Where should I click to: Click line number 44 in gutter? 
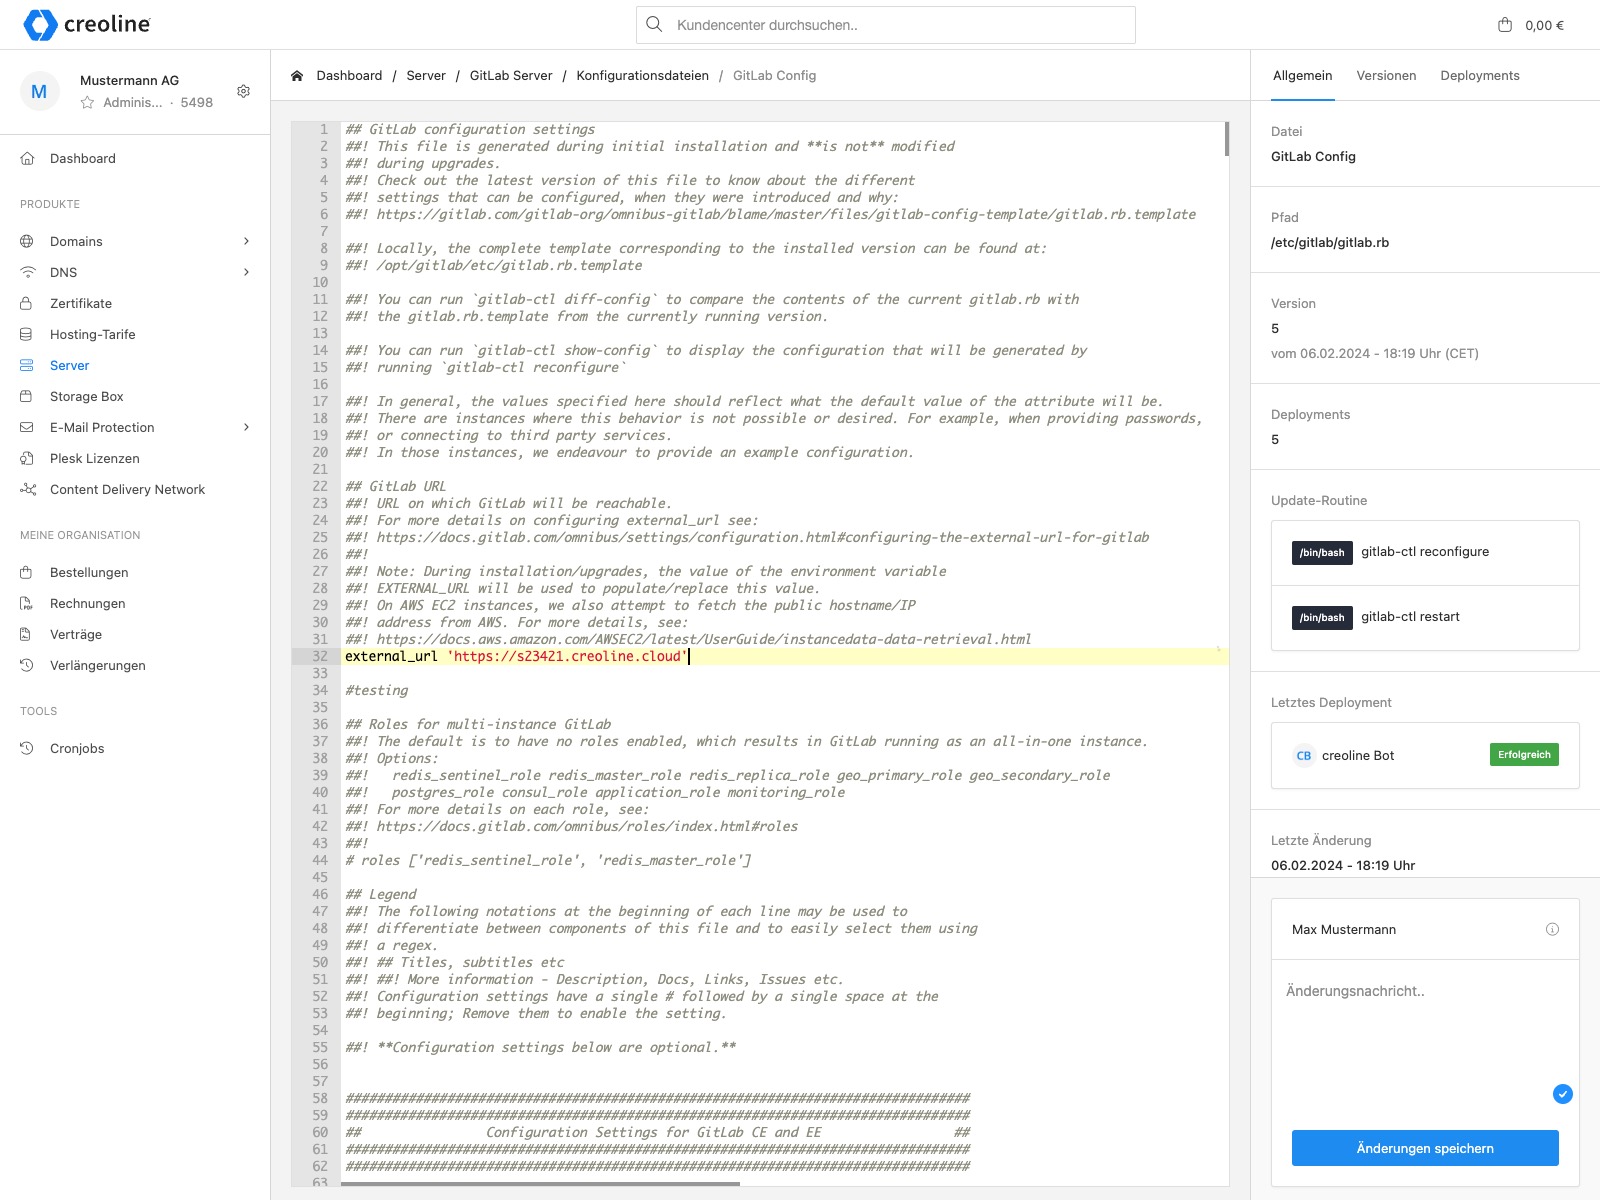pyautogui.click(x=320, y=860)
